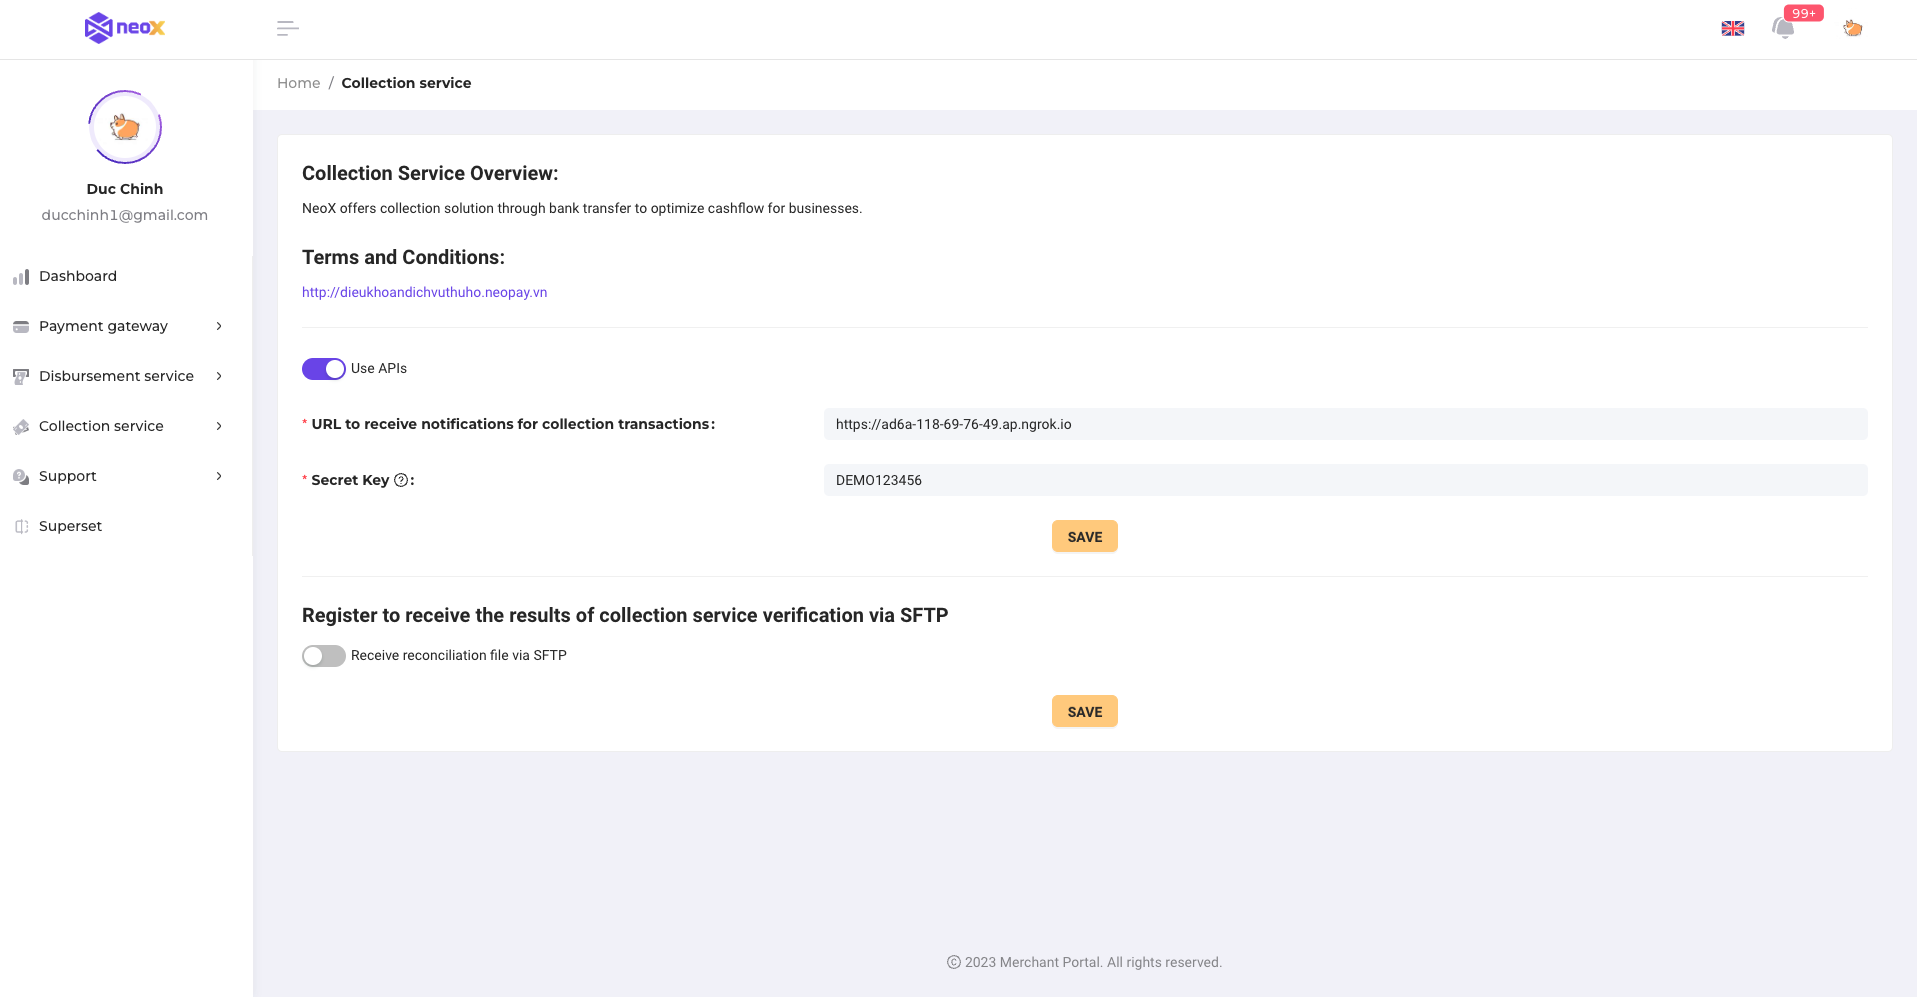Go to Dashboard menu item

coord(78,276)
